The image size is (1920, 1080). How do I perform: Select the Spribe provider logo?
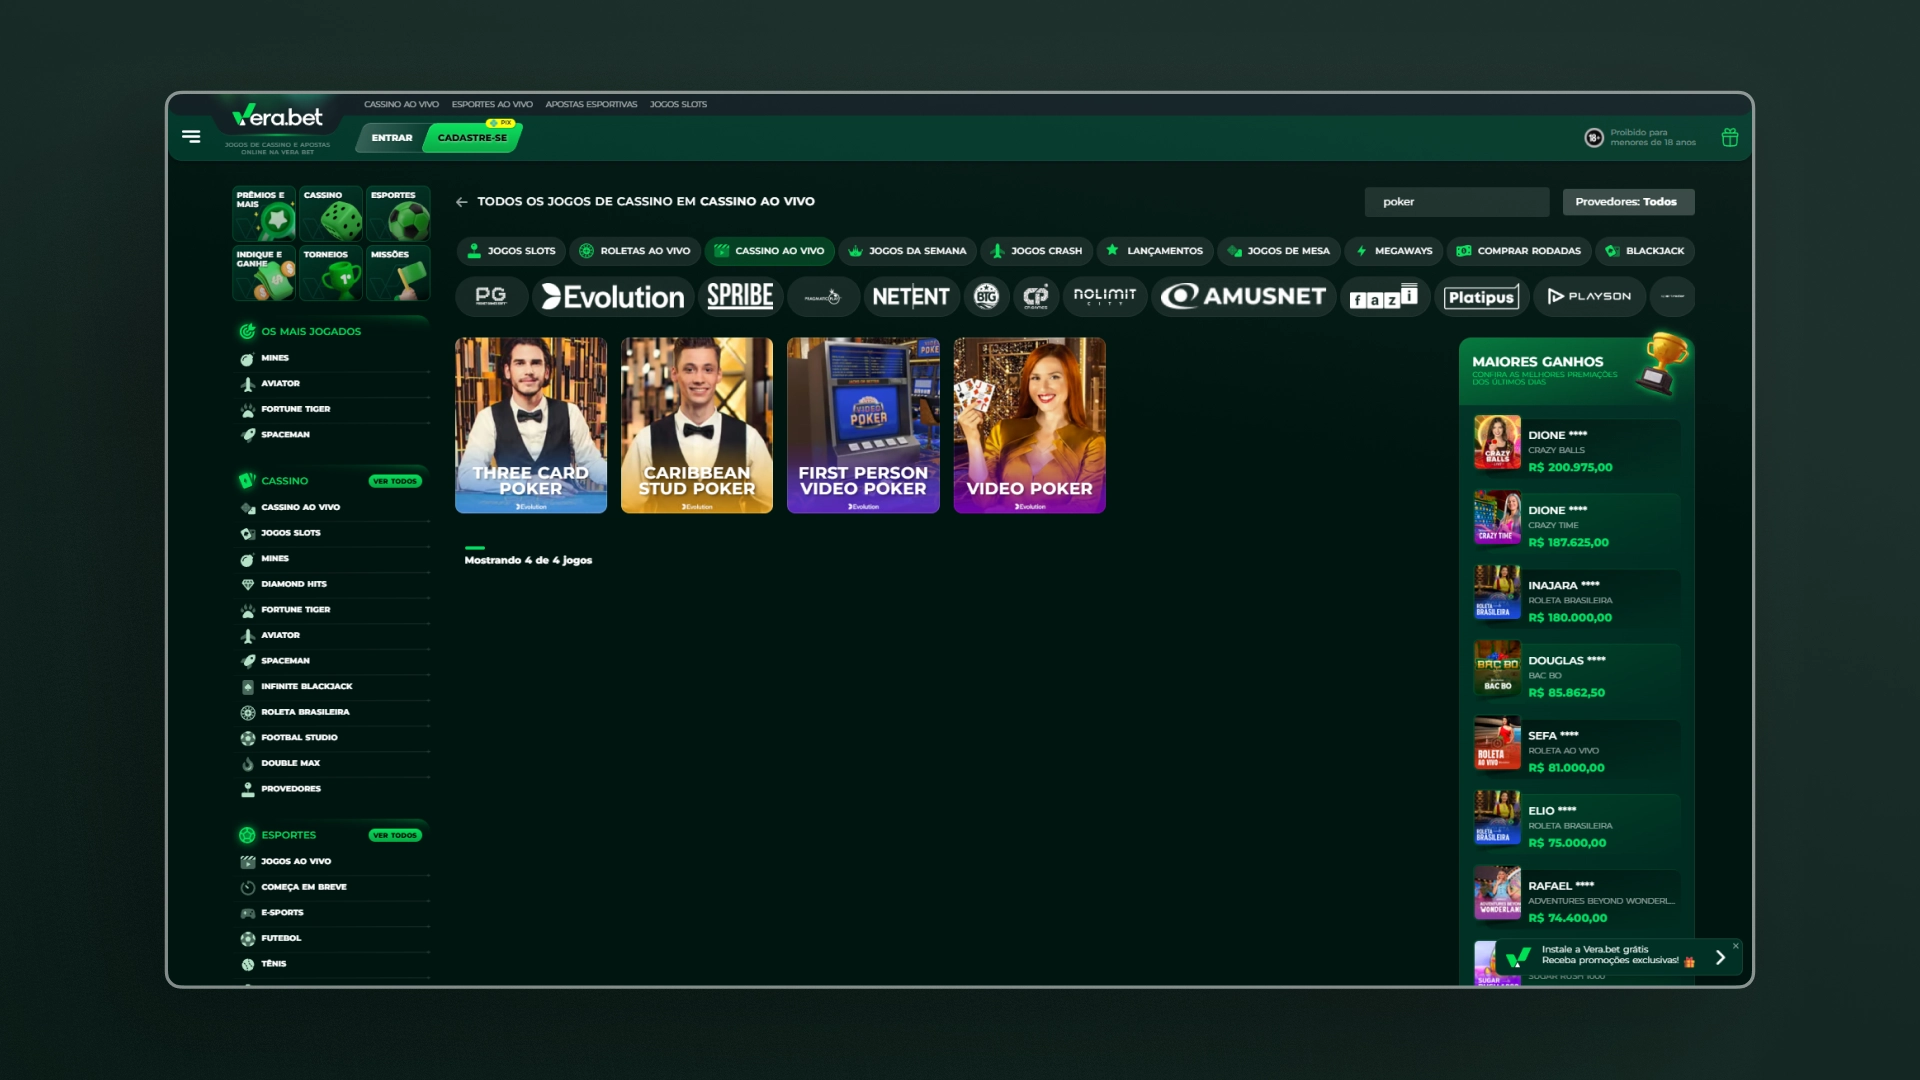740,297
